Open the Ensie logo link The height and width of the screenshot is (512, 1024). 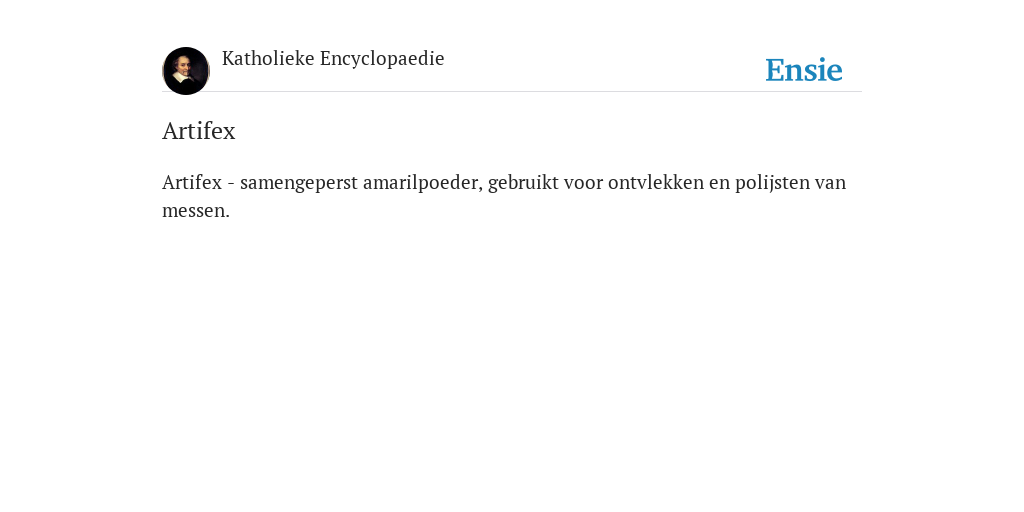click(804, 70)
